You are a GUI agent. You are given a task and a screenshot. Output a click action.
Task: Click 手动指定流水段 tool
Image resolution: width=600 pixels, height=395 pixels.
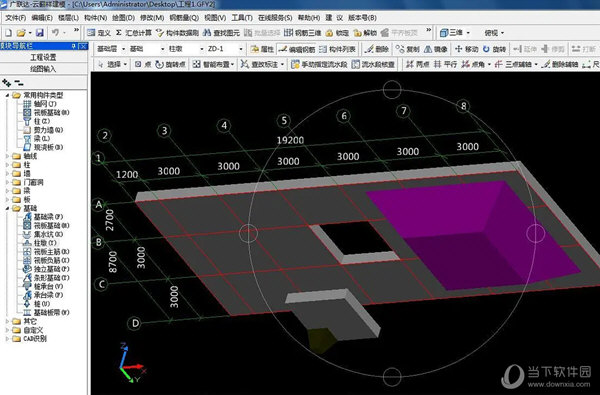[319, 64]
